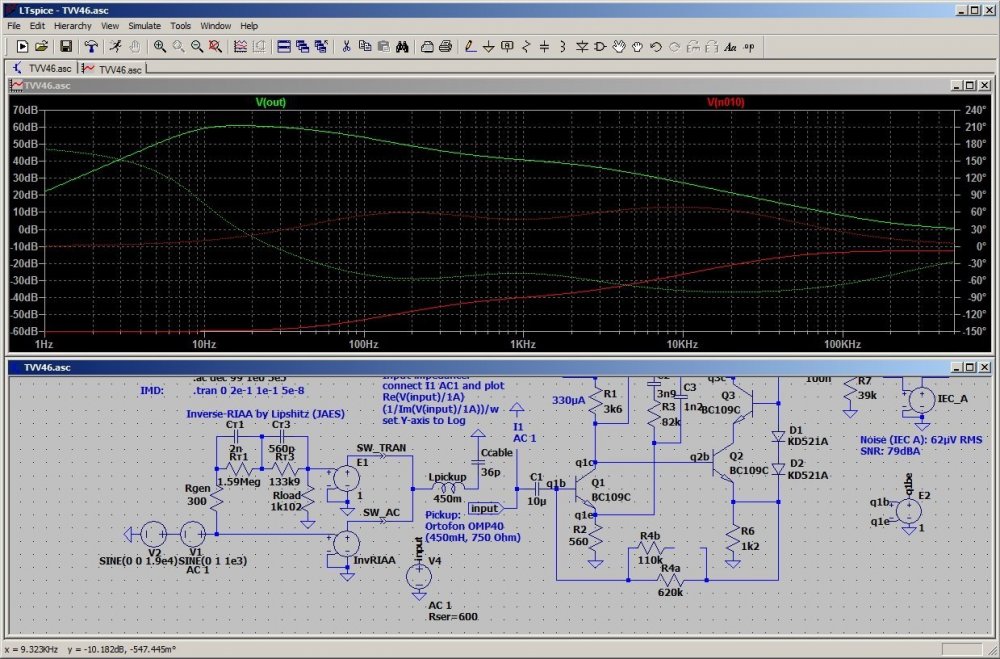Place a Ground symbol from toolbar
The width and height of the screenshot is (1000, 659).
tap(489, 47)
